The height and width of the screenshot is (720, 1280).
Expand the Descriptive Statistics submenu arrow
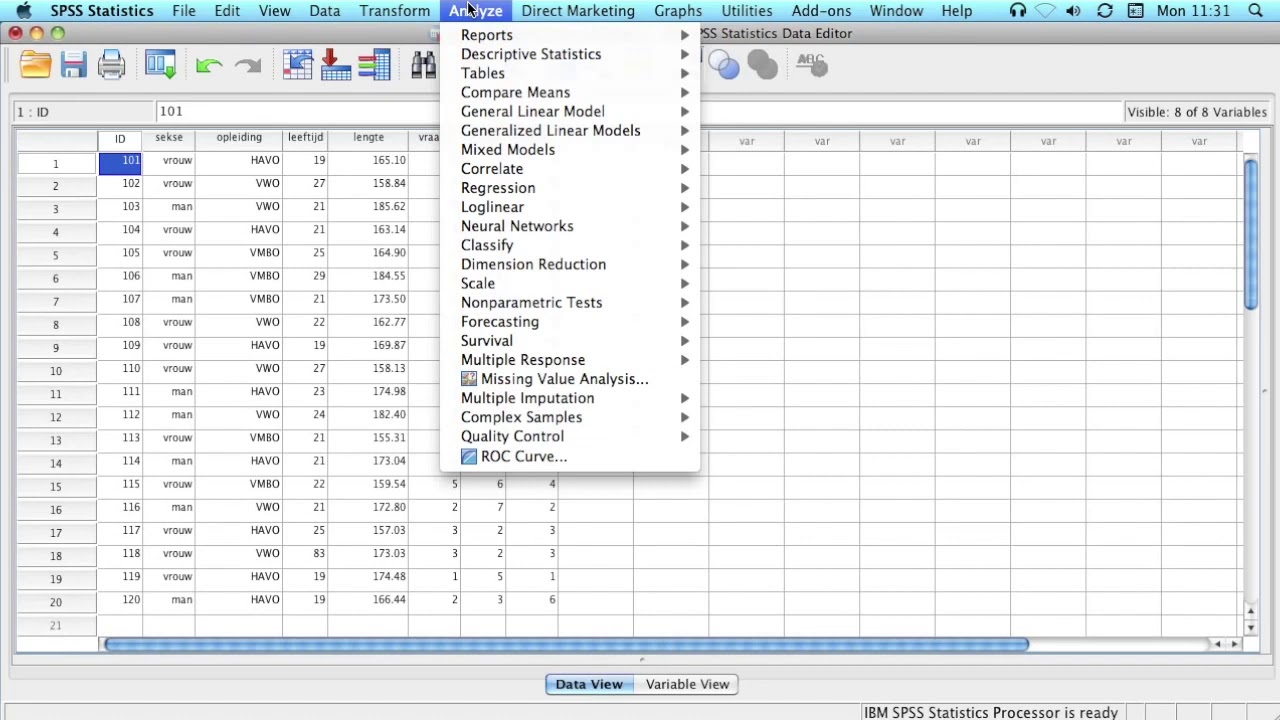[x=685, y=54]
